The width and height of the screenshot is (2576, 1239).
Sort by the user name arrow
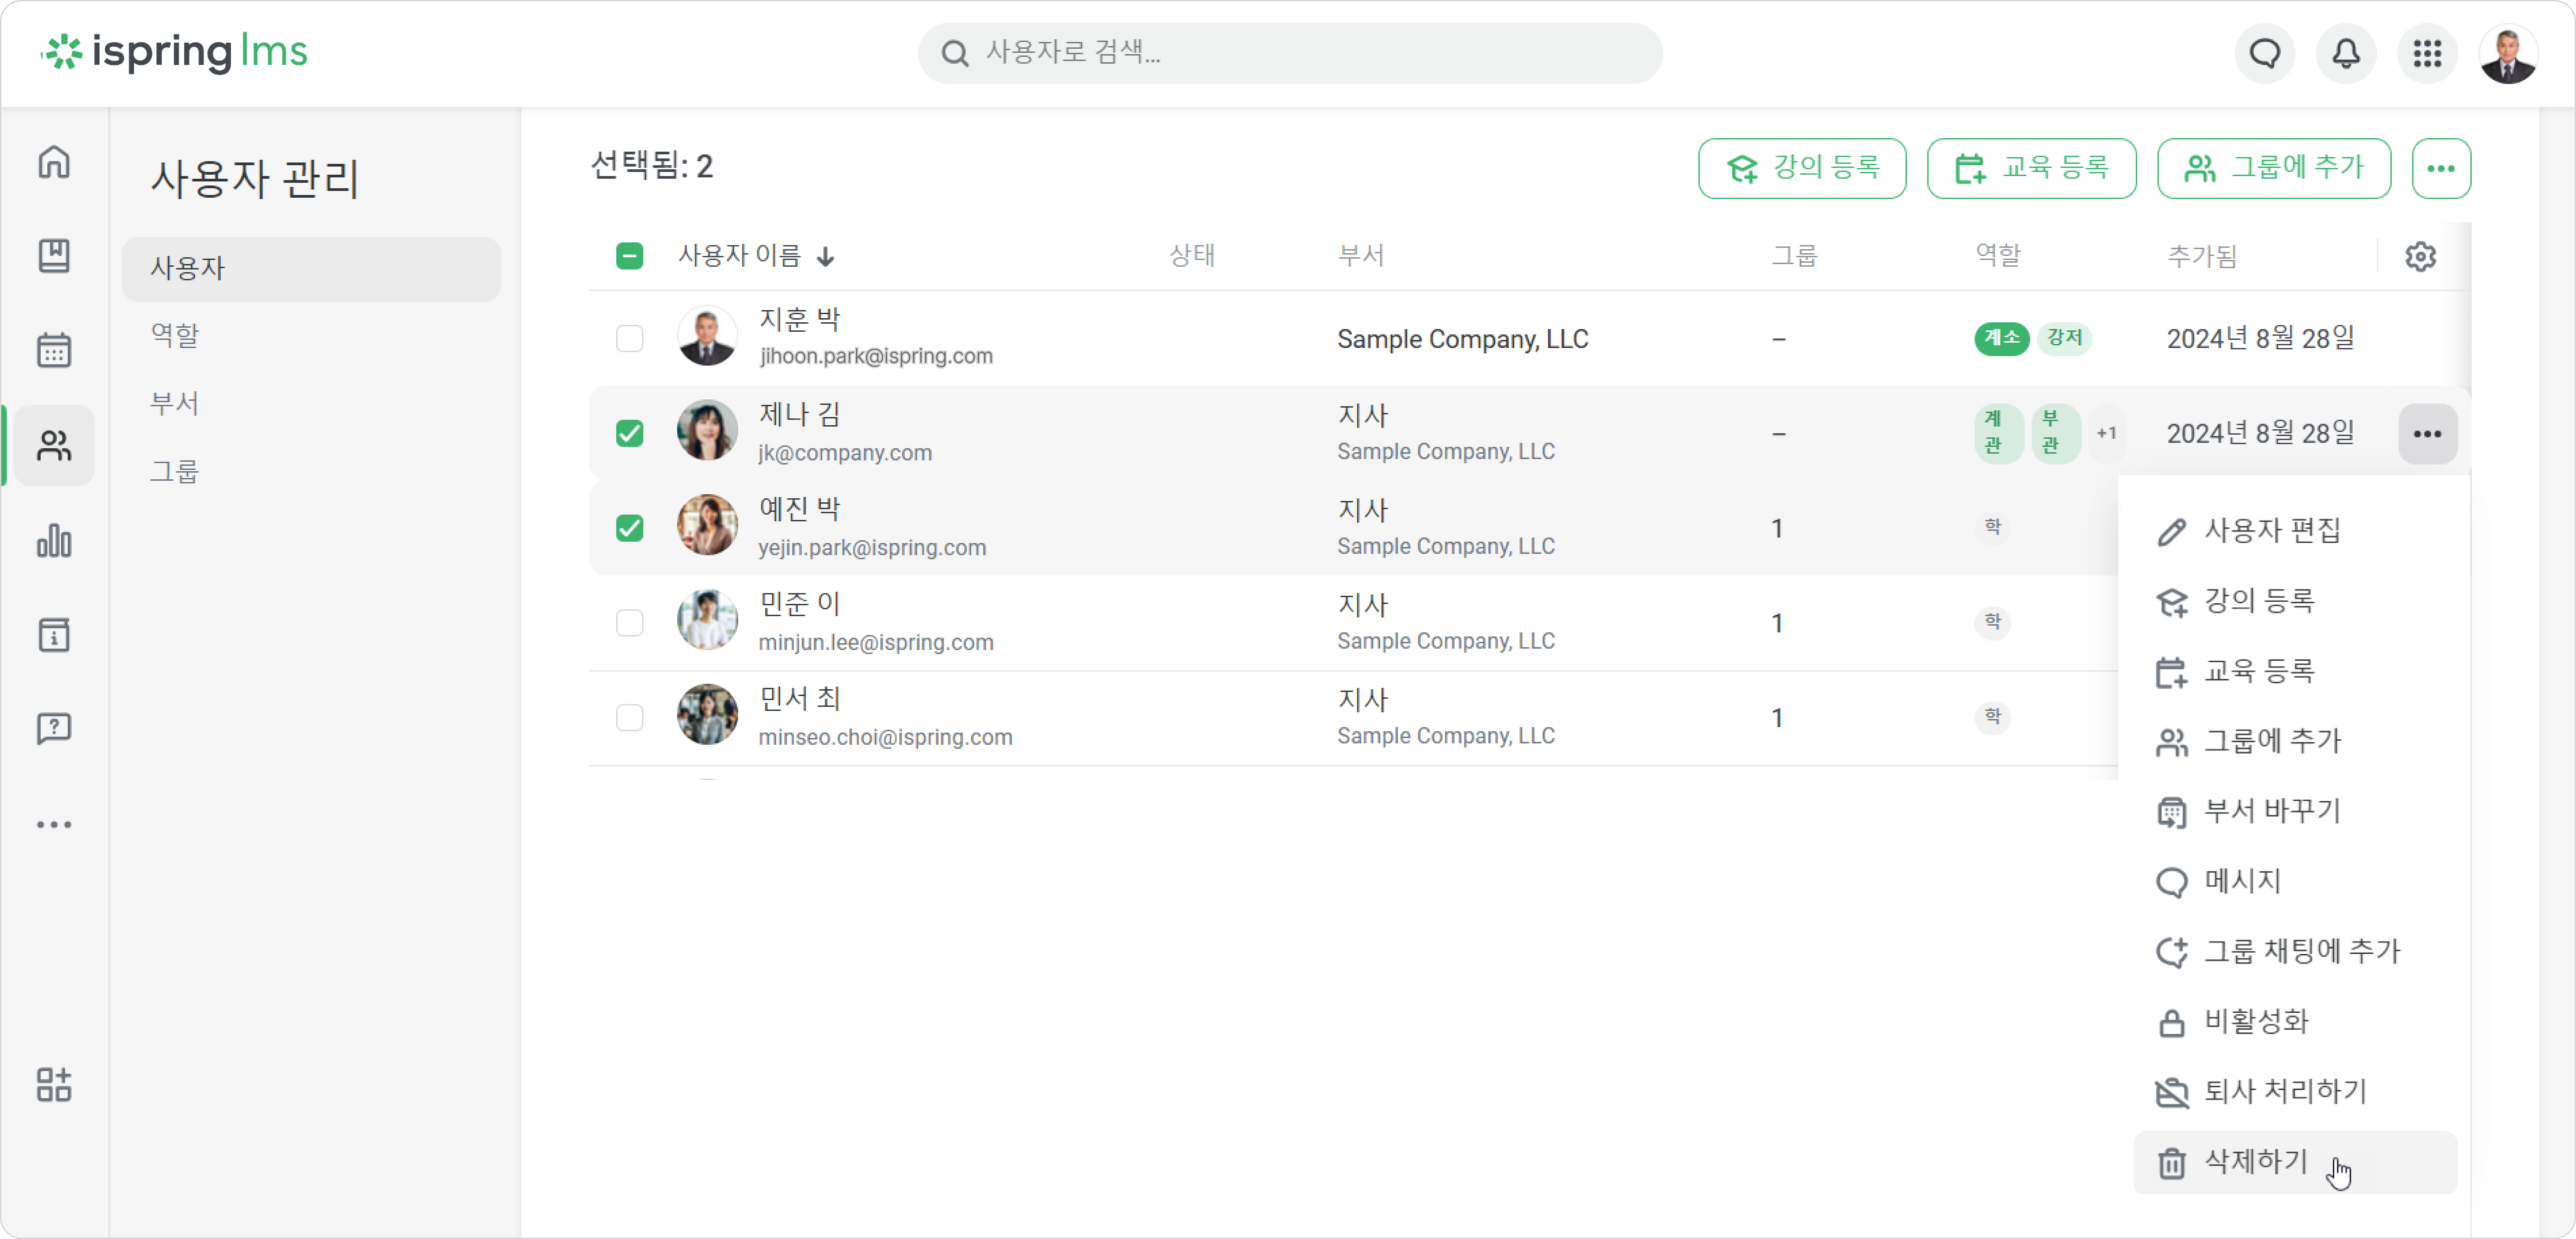click(x=825, y=257)
